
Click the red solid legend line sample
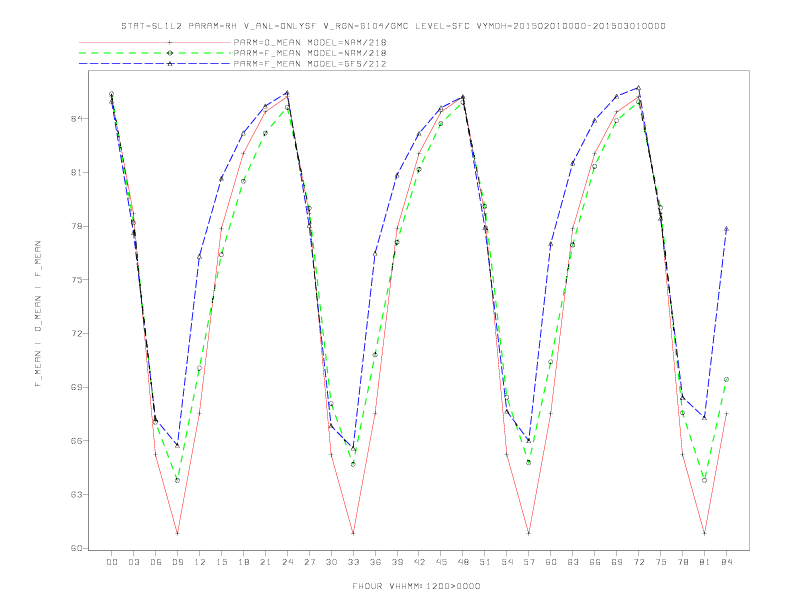[x=155, y=42]
